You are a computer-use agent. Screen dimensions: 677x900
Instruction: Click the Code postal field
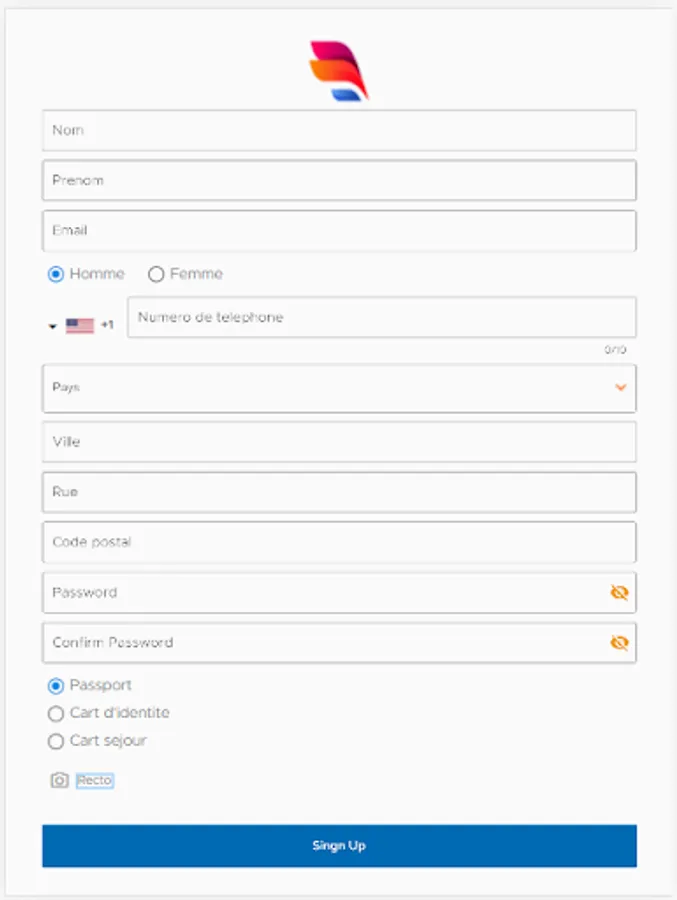coord(339,542)
